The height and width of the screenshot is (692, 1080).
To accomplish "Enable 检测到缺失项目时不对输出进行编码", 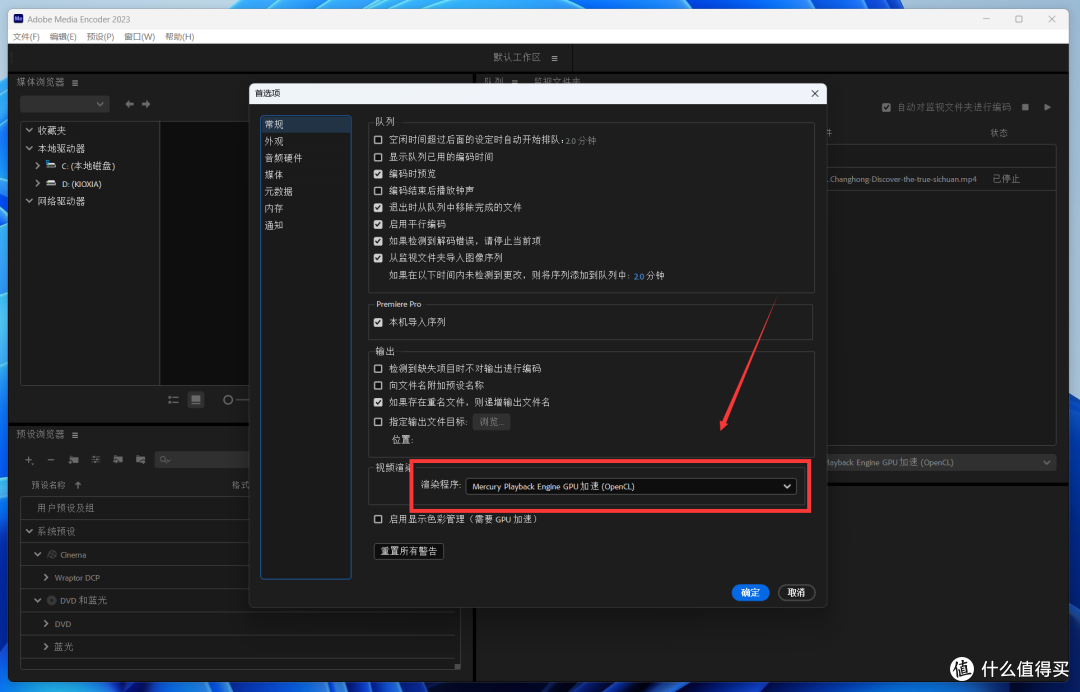I will 378,369.
